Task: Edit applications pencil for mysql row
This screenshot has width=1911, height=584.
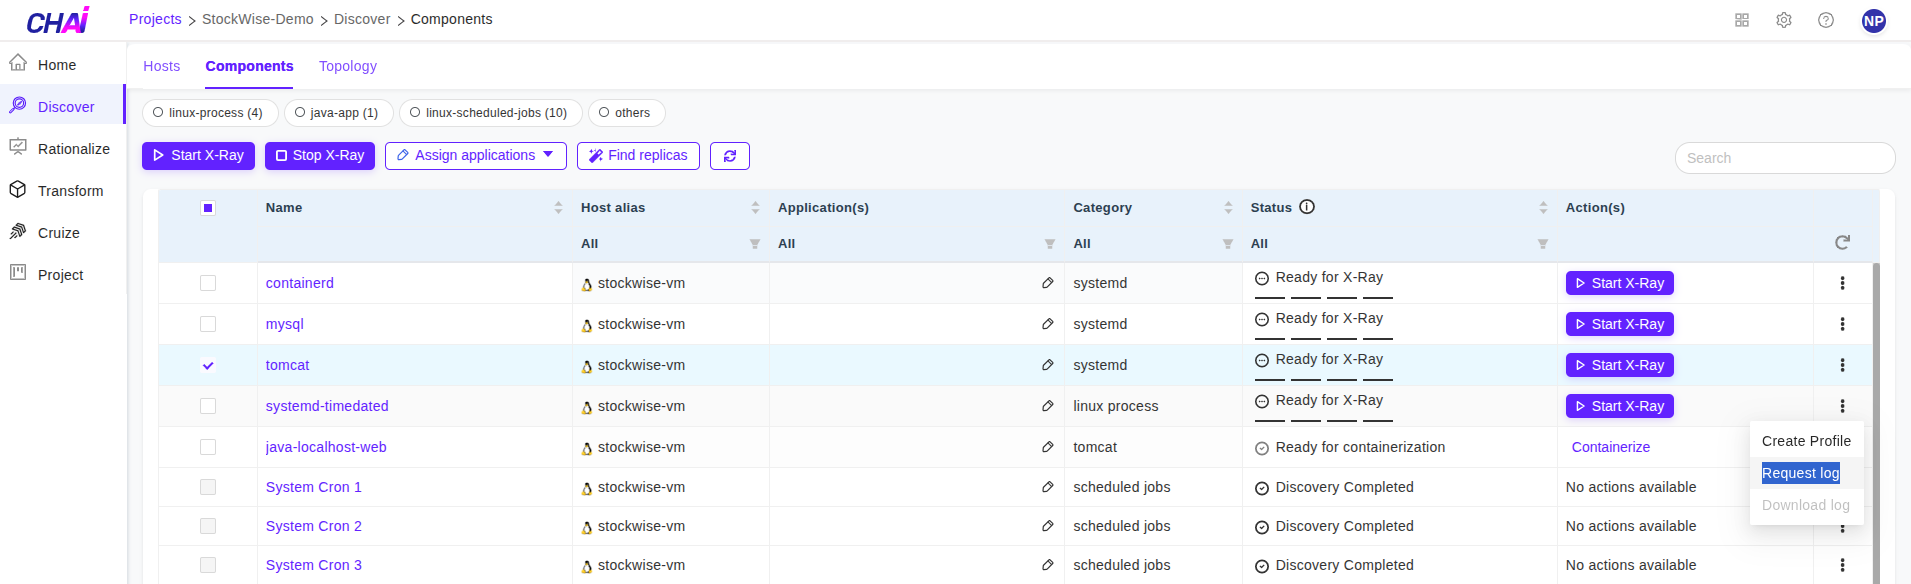Action: 1048,324
